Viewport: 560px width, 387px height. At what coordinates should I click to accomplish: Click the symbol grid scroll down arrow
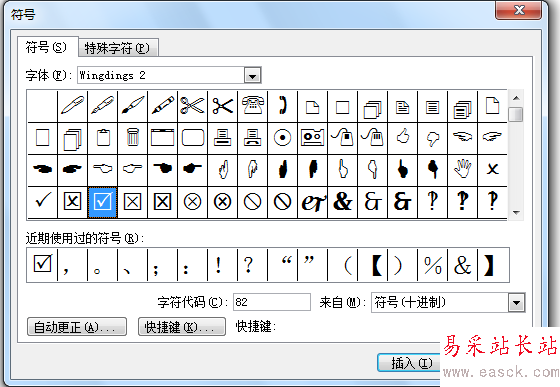516,212
